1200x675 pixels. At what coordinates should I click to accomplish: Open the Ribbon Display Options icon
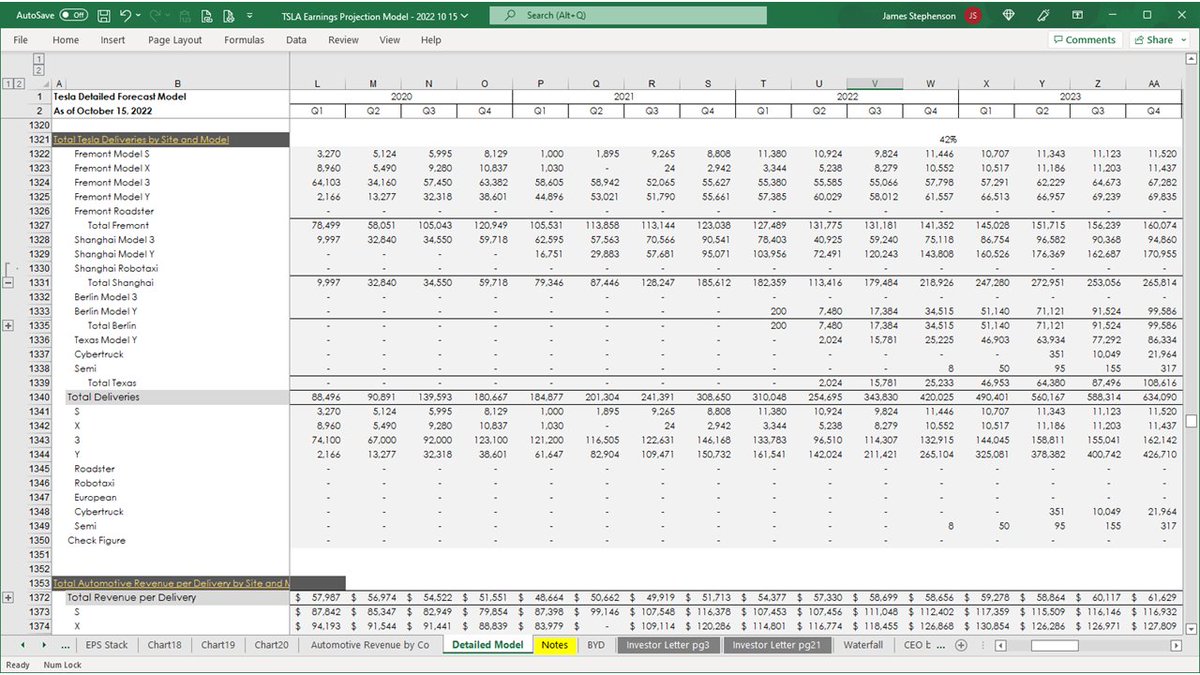[x=1079, y=16]
